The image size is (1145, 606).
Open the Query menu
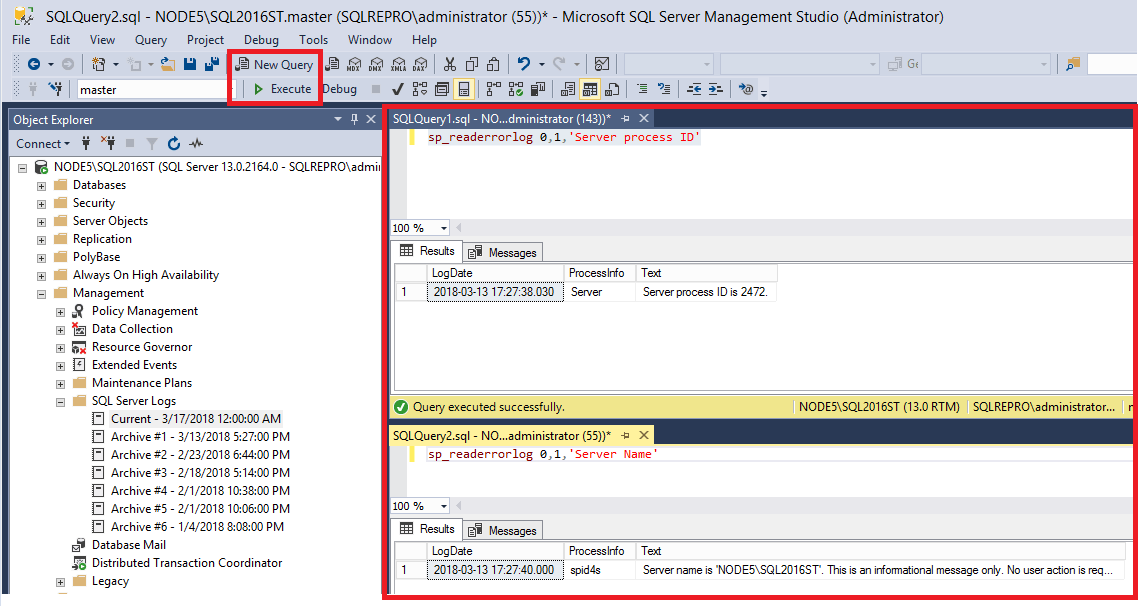(x=150, y=40)
